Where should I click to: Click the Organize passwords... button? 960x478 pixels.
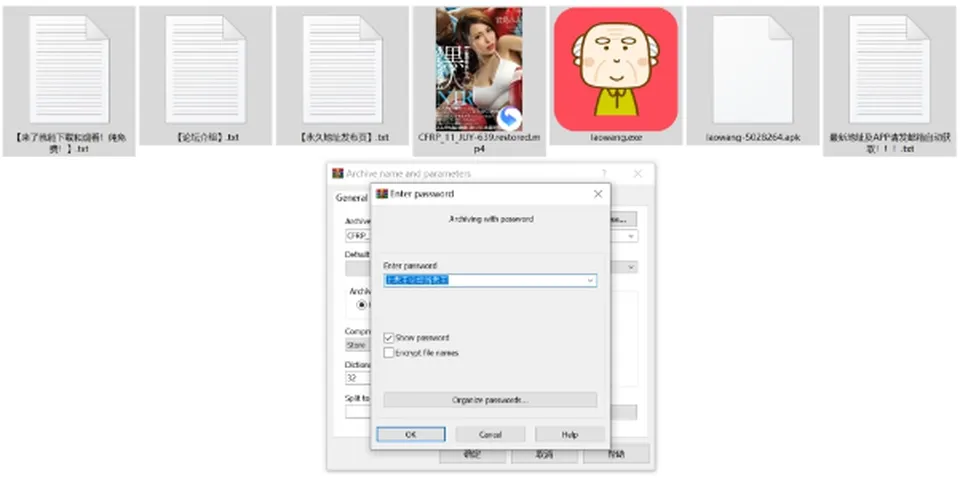coord(490,400)
